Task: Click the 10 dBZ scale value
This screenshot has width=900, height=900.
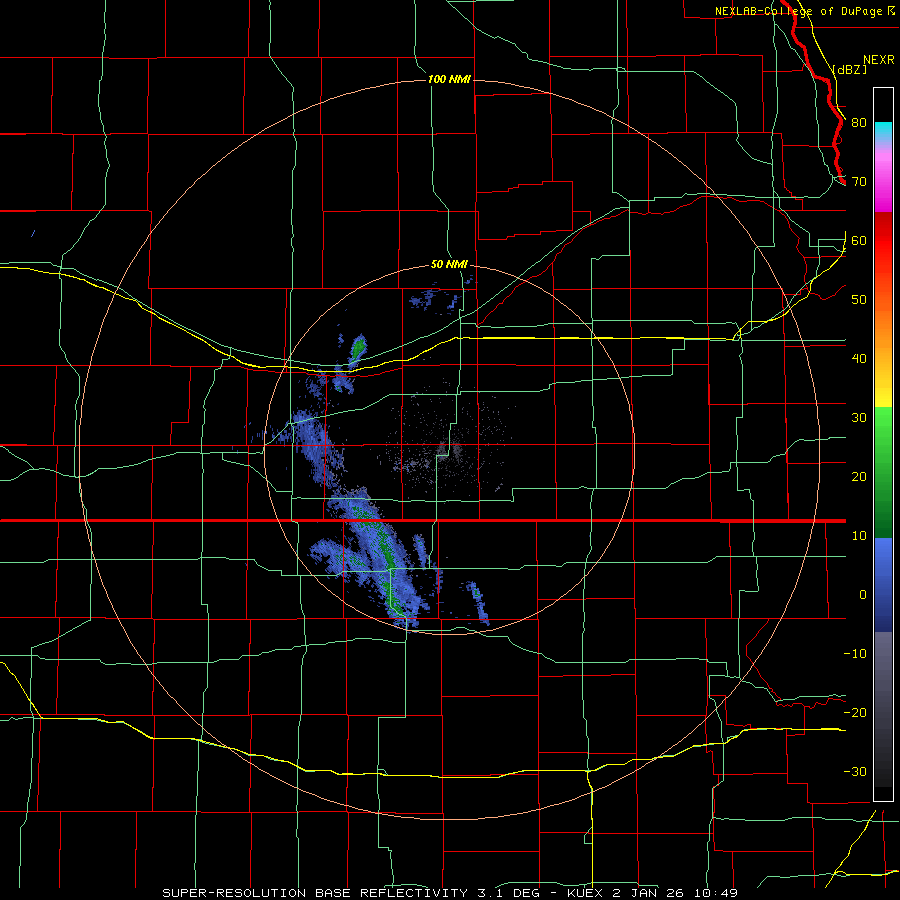Action: (x=859, y=536)
